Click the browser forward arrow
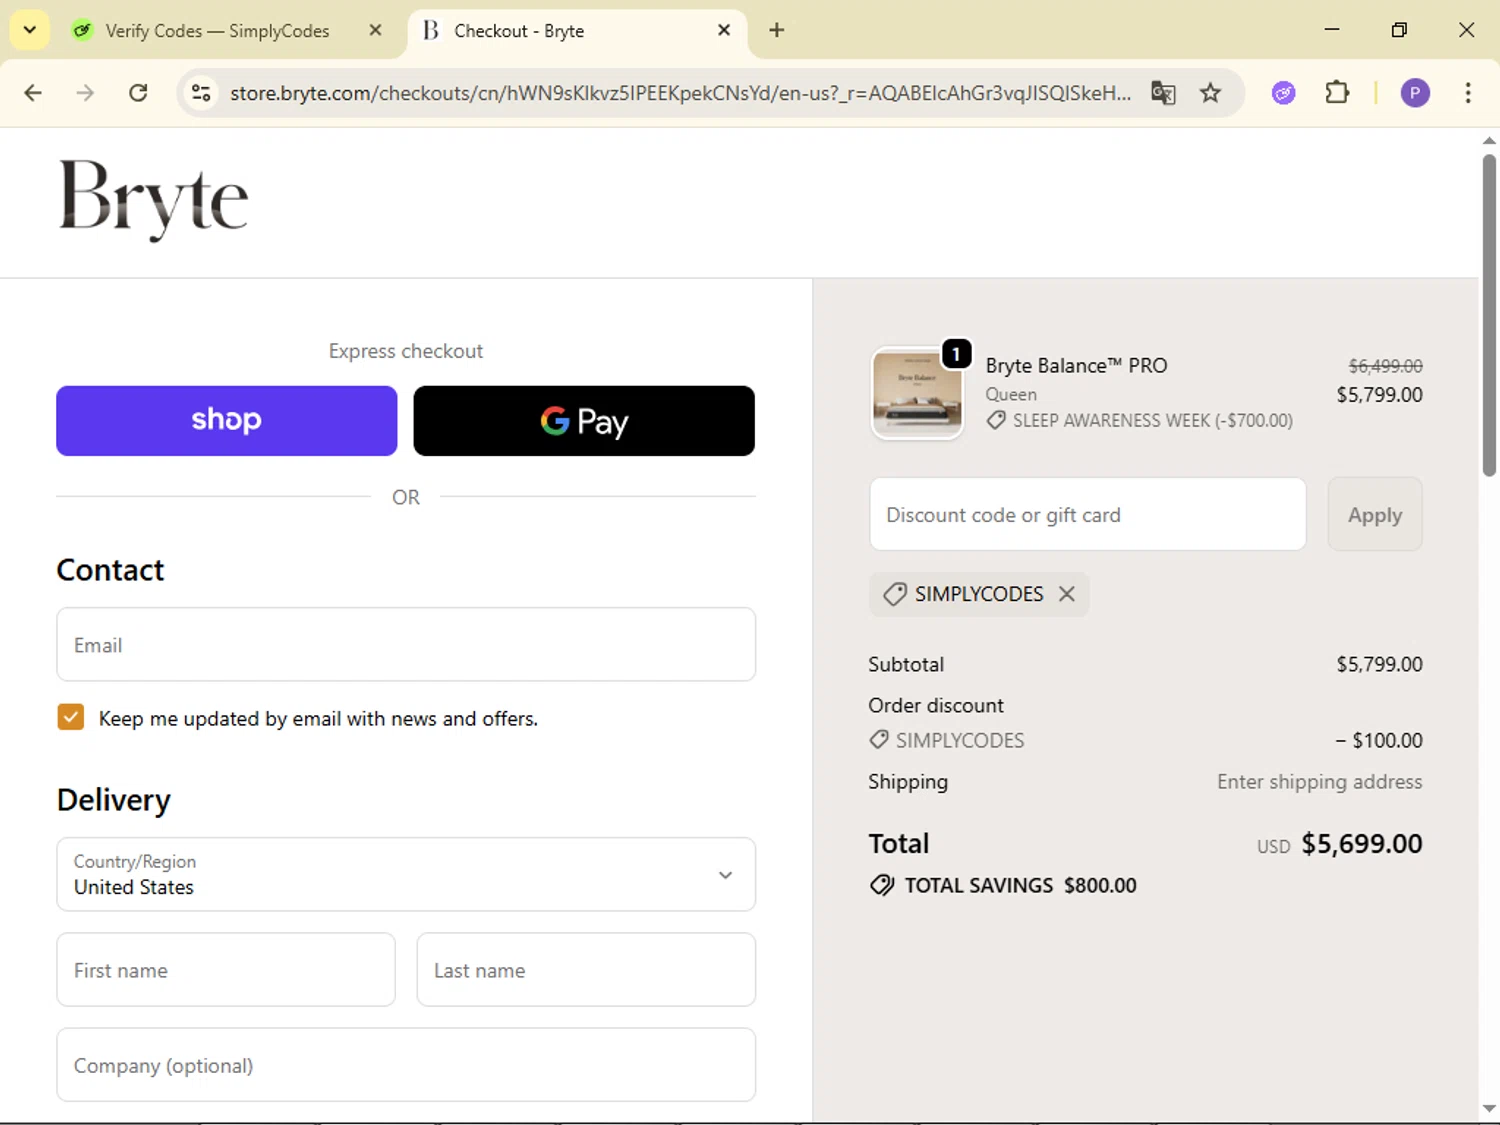Image resolution: width=1500 pixels, height=1125 pixels. [x=85, y=93]
